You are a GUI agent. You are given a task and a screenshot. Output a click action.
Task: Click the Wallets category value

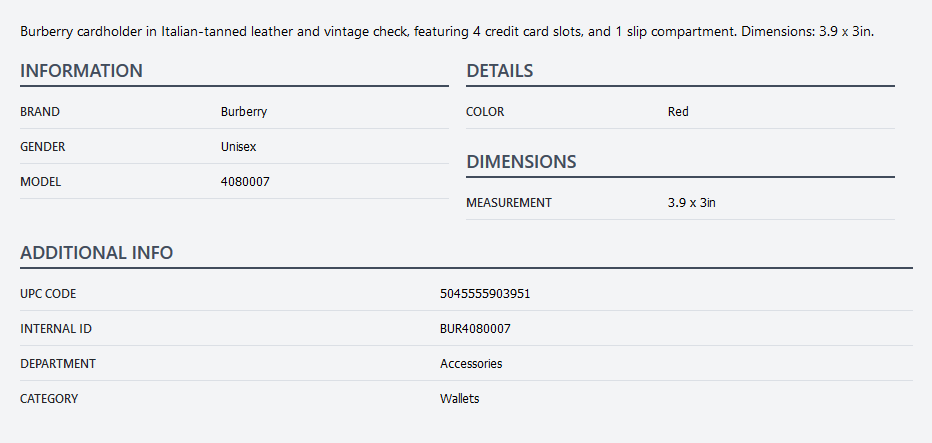point(459,399)
